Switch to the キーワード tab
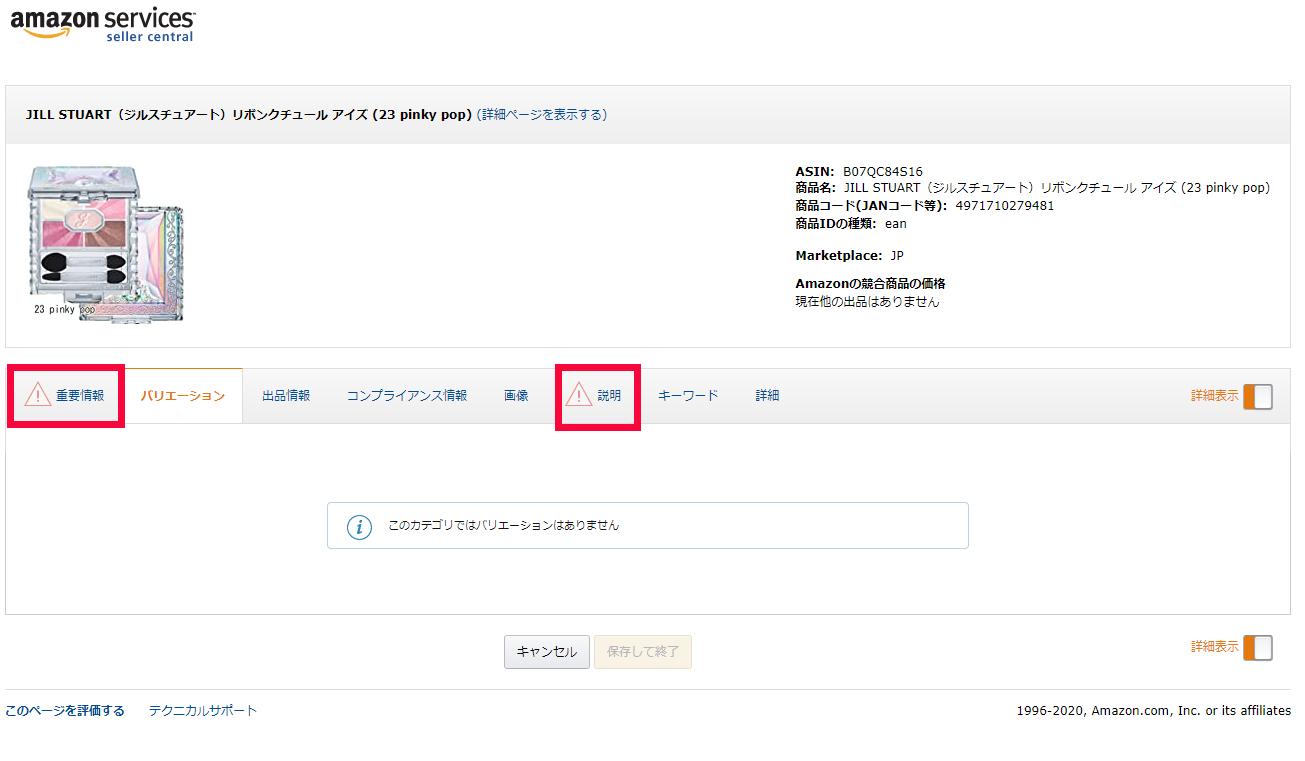 [688, 396]
